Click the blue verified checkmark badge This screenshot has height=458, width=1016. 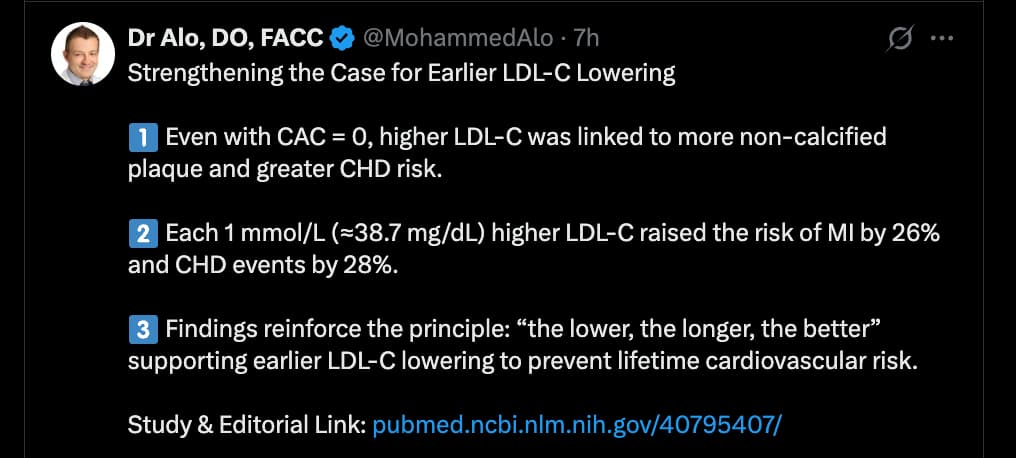coord(343,39)
